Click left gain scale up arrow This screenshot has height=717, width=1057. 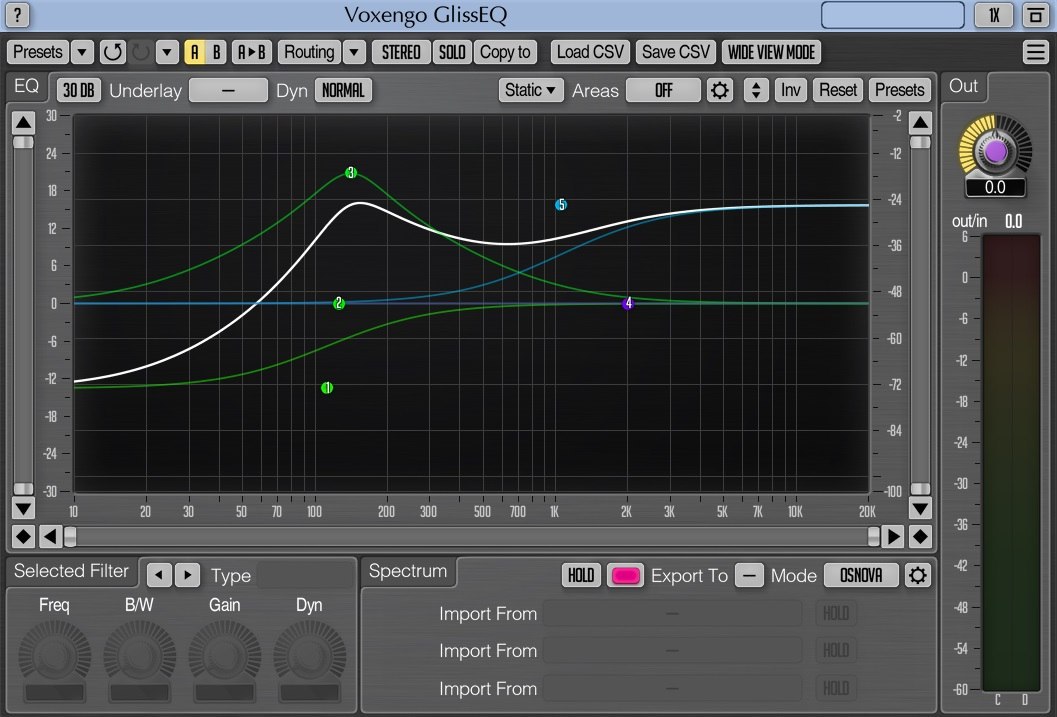23,123
